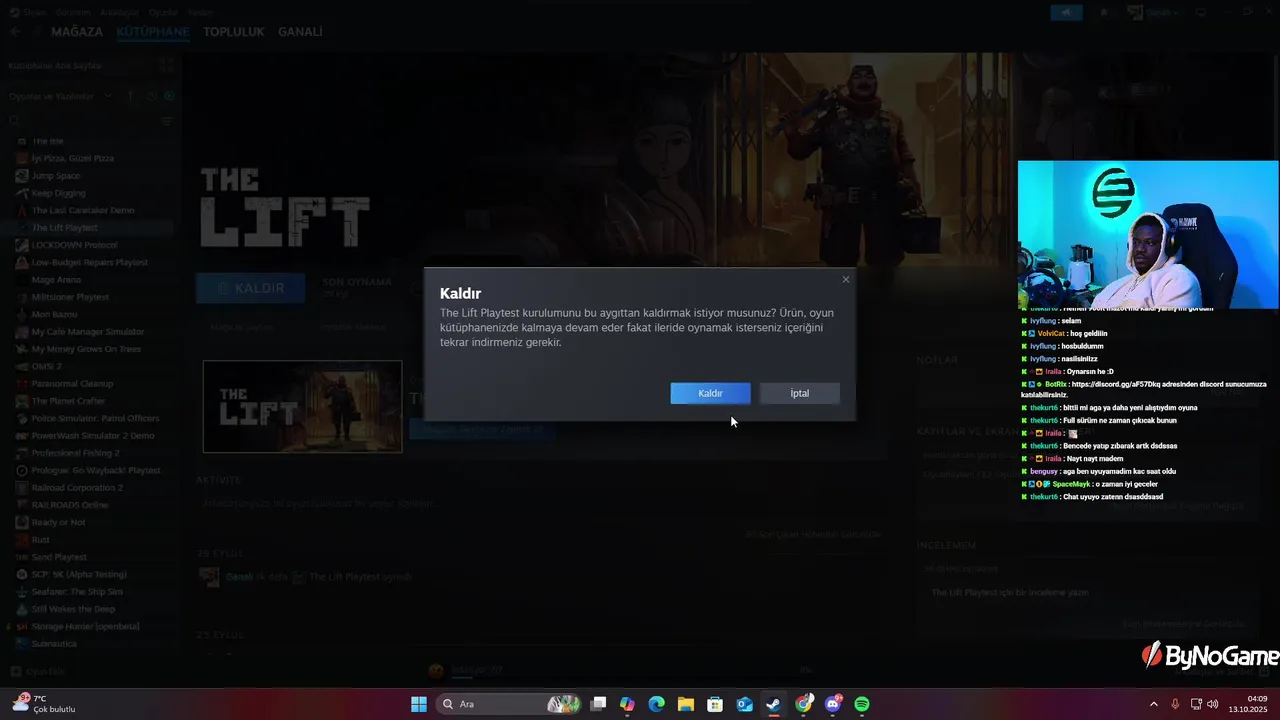Open Task View on the taskbar
The image size is (1280, 720).
coord(598,704)
